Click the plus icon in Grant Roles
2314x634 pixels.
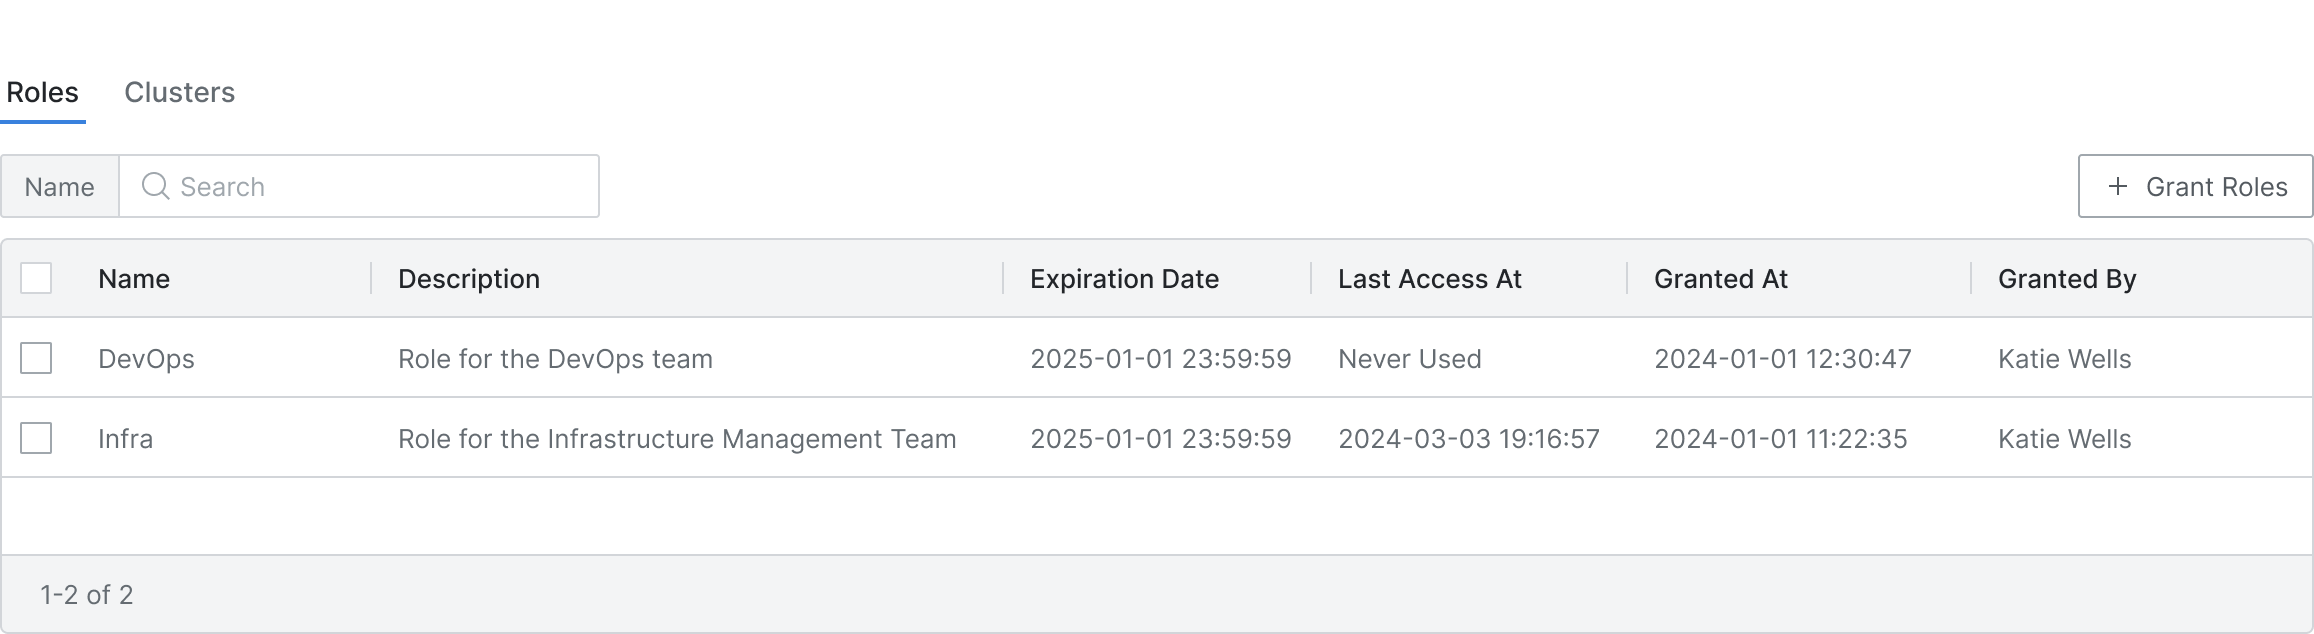(2117, 186)
